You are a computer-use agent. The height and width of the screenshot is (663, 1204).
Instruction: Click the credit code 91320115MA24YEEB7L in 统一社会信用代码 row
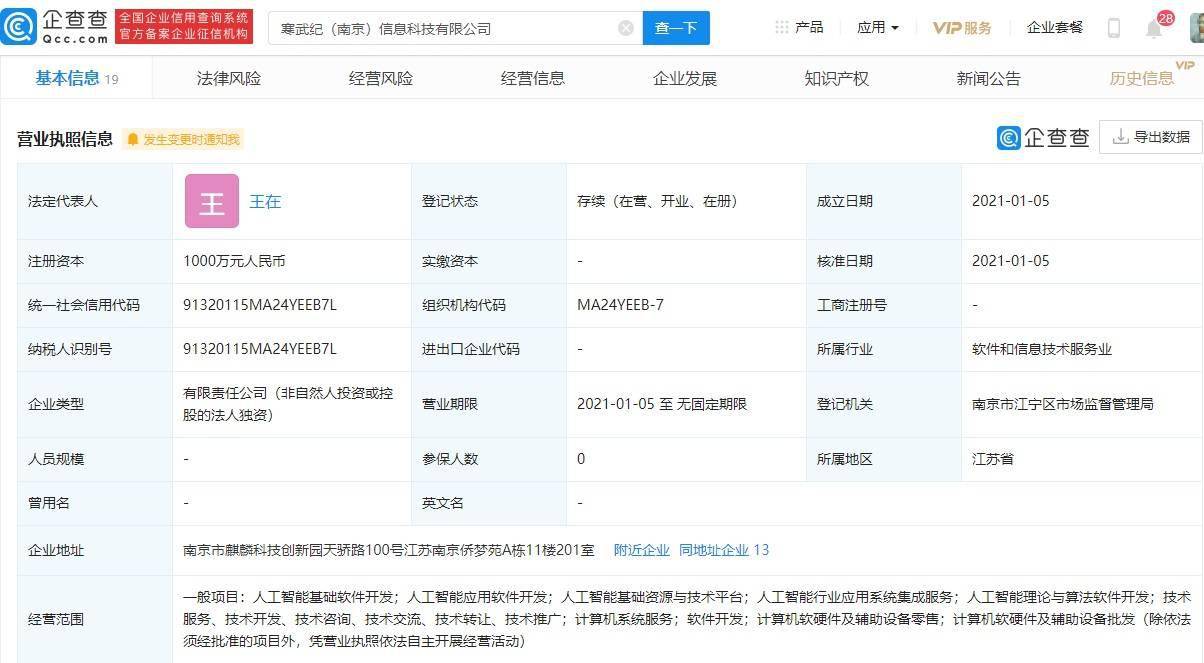260,305
